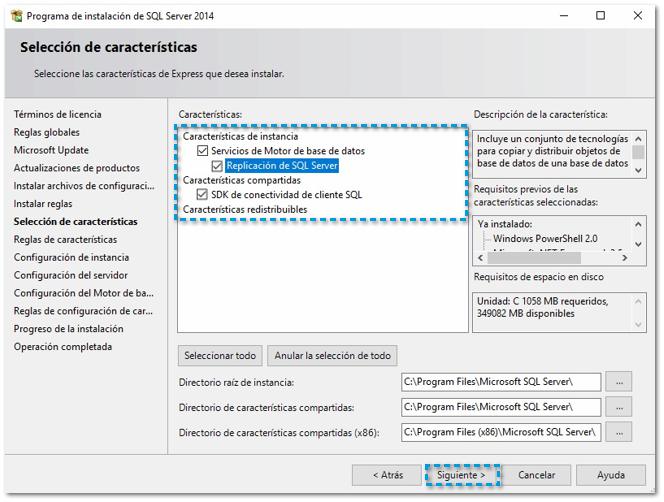664x502 pixels.
Task: Click the características compartidas (x86) path field
Action: 501,432
